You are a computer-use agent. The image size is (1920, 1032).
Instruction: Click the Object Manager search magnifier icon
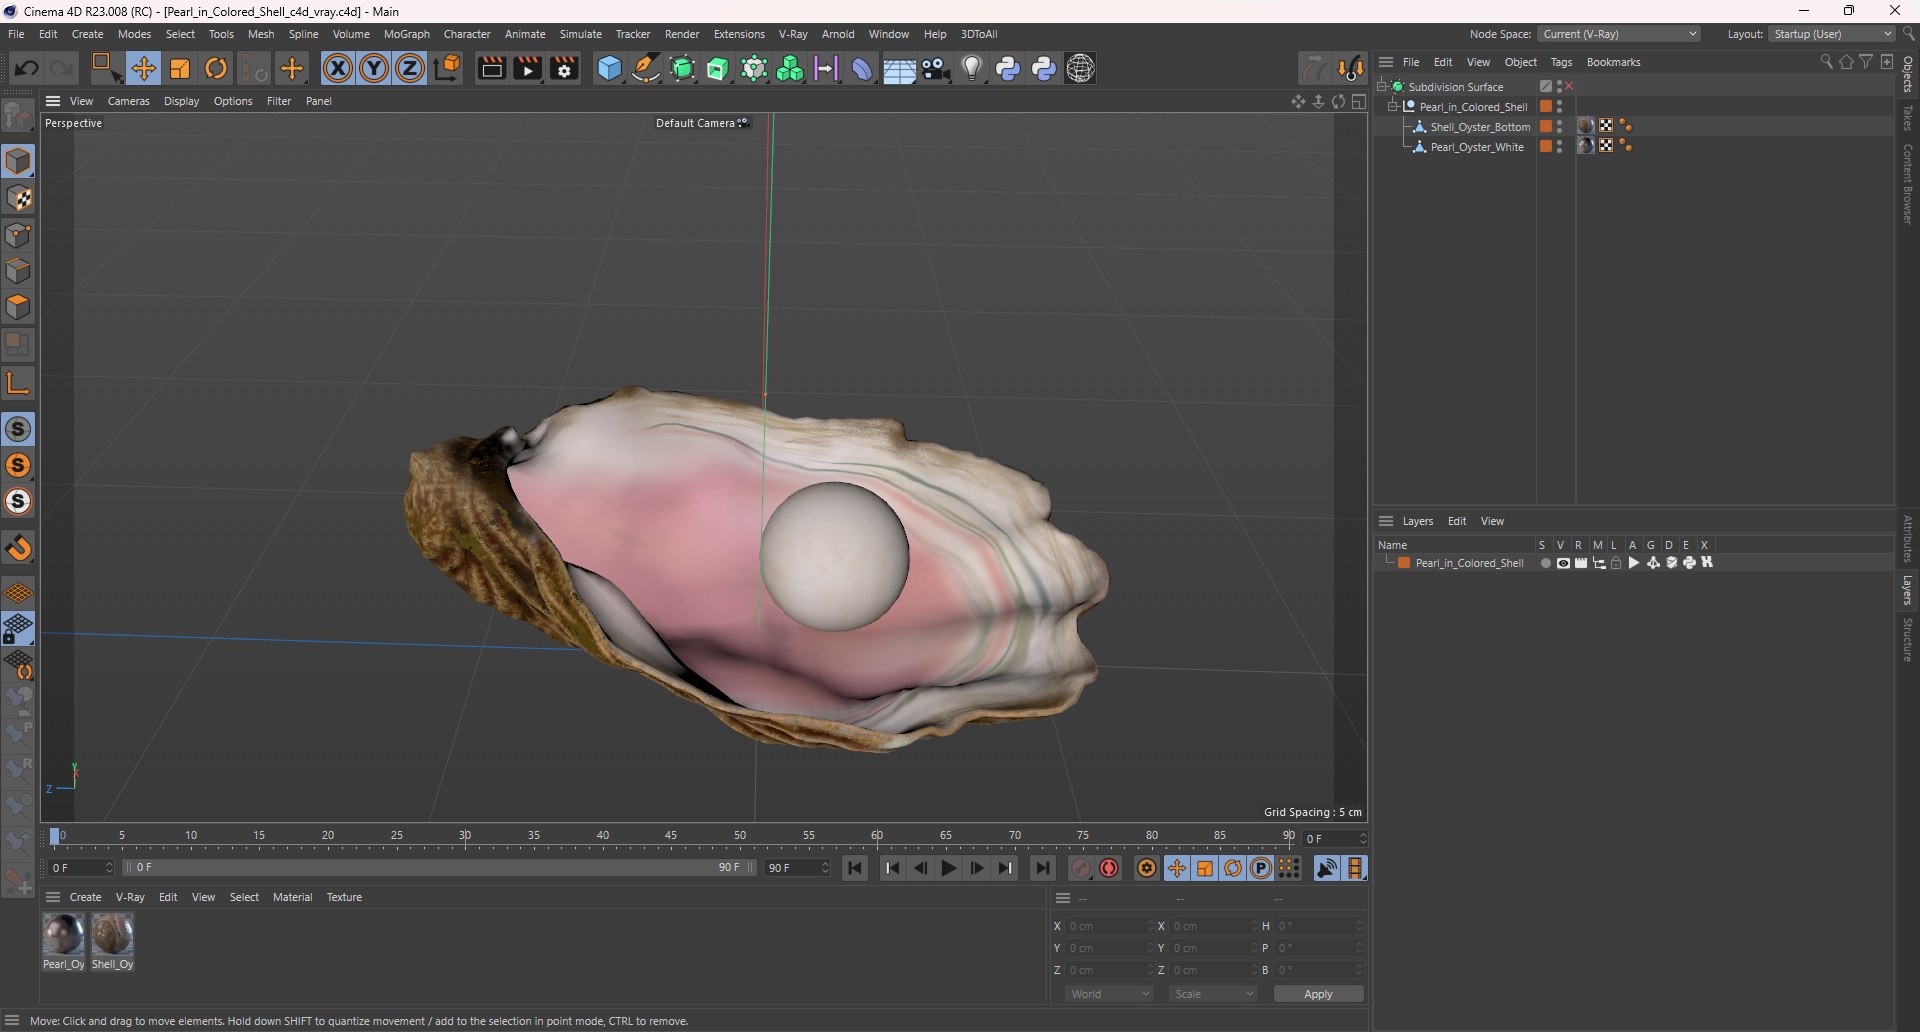[1826, 62]
